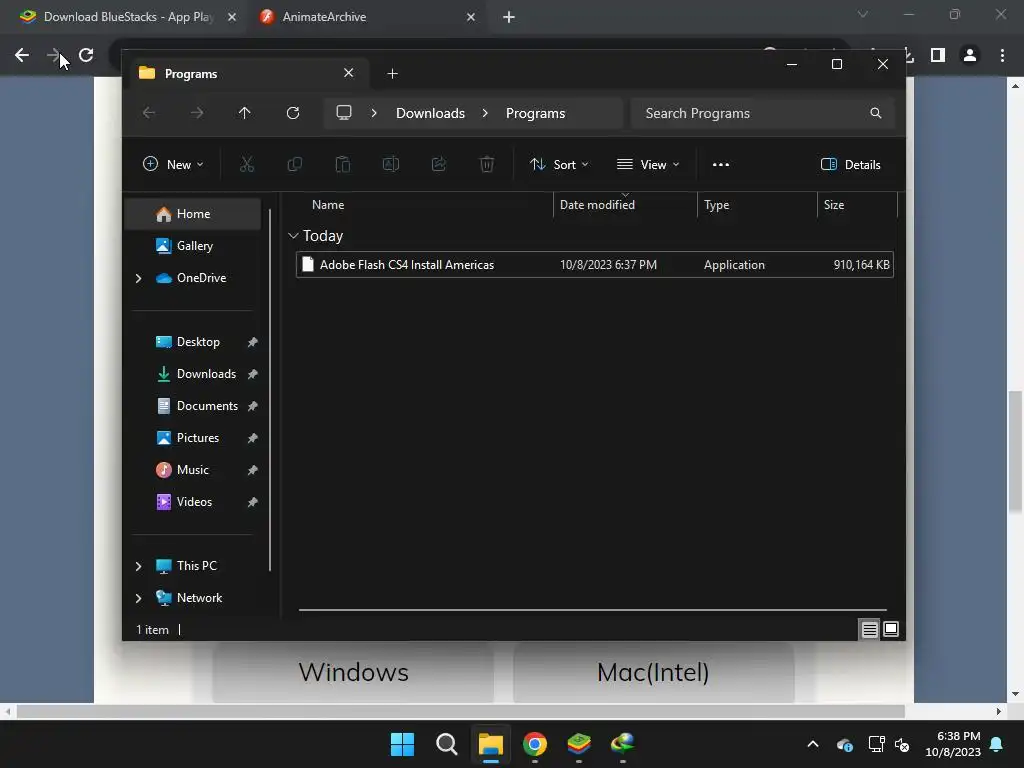The width and height of the screenshot is (1024, 768).
Task: Click the Windows download button on page
Action: pos(353,672)
